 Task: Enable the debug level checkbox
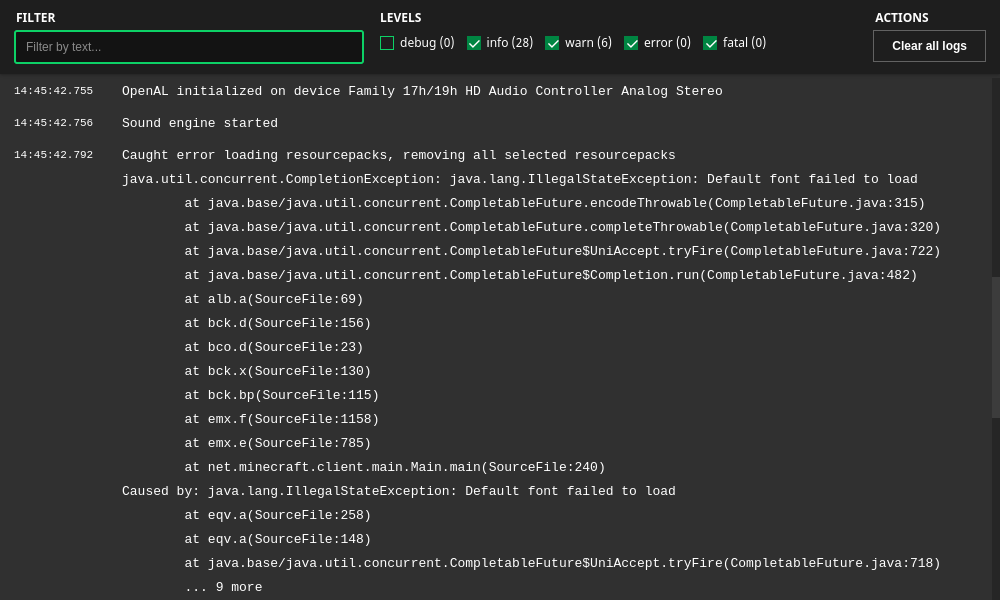tap(386, 43)
